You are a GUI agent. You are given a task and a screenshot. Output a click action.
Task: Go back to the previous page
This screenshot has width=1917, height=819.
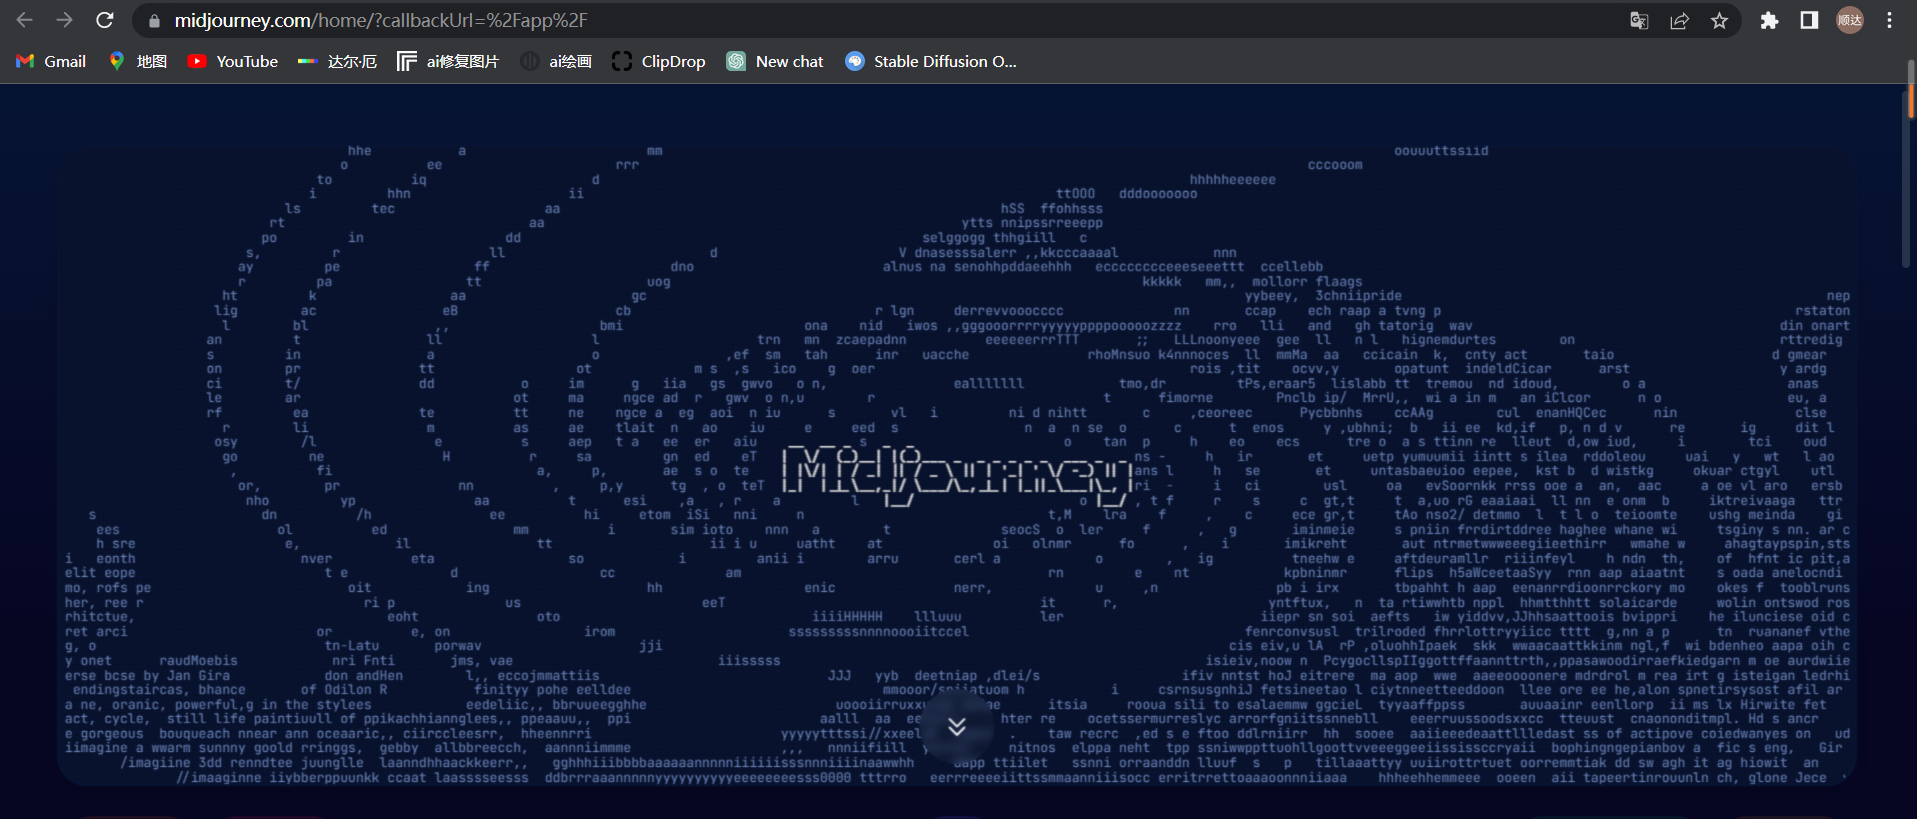point(25,20)
